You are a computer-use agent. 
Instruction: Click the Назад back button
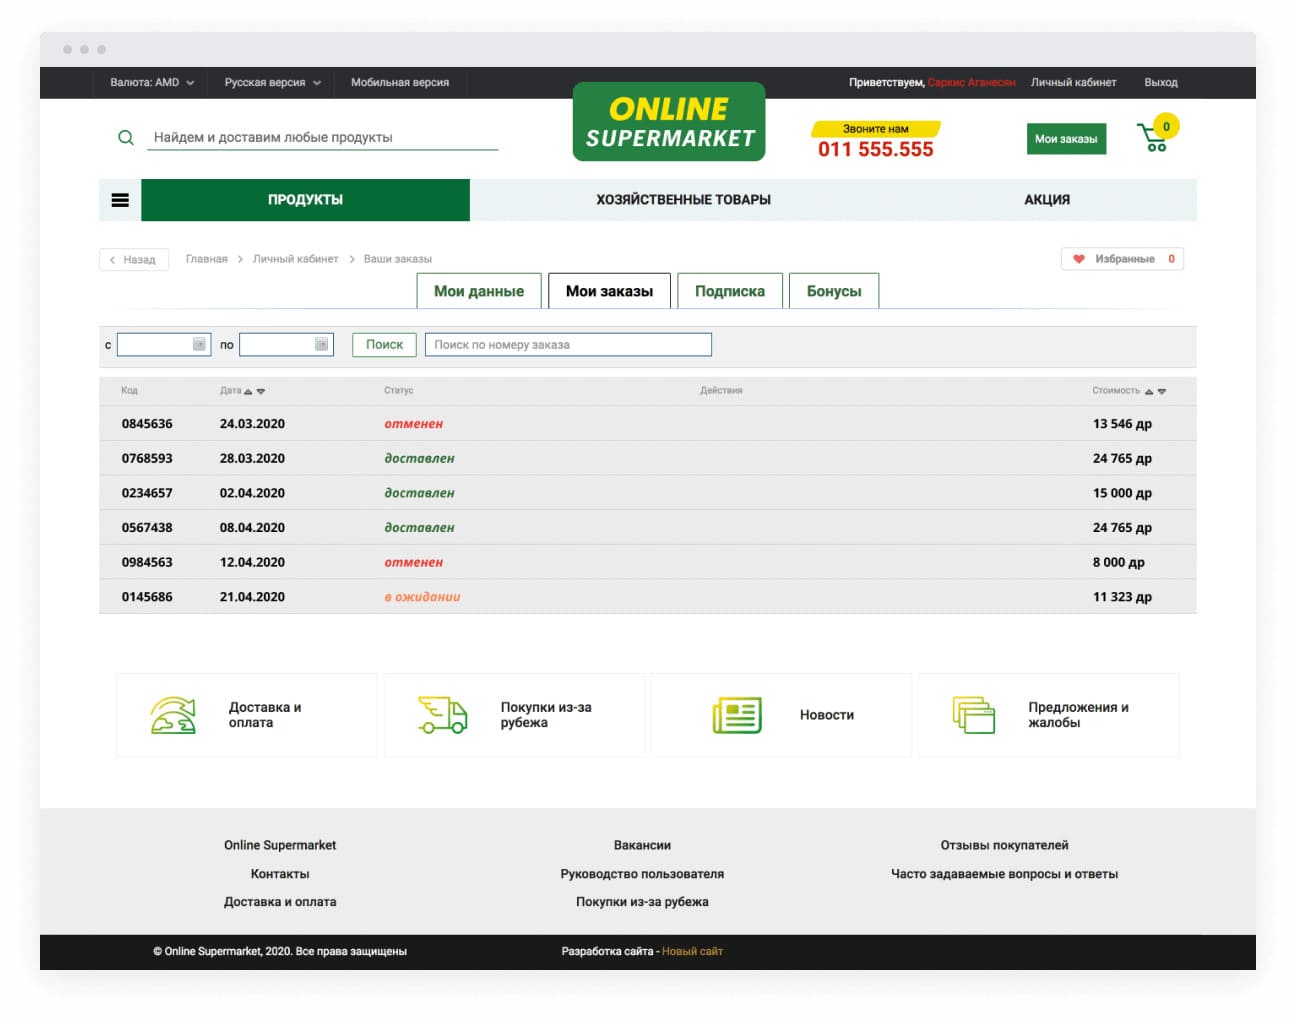coord(134,260)
